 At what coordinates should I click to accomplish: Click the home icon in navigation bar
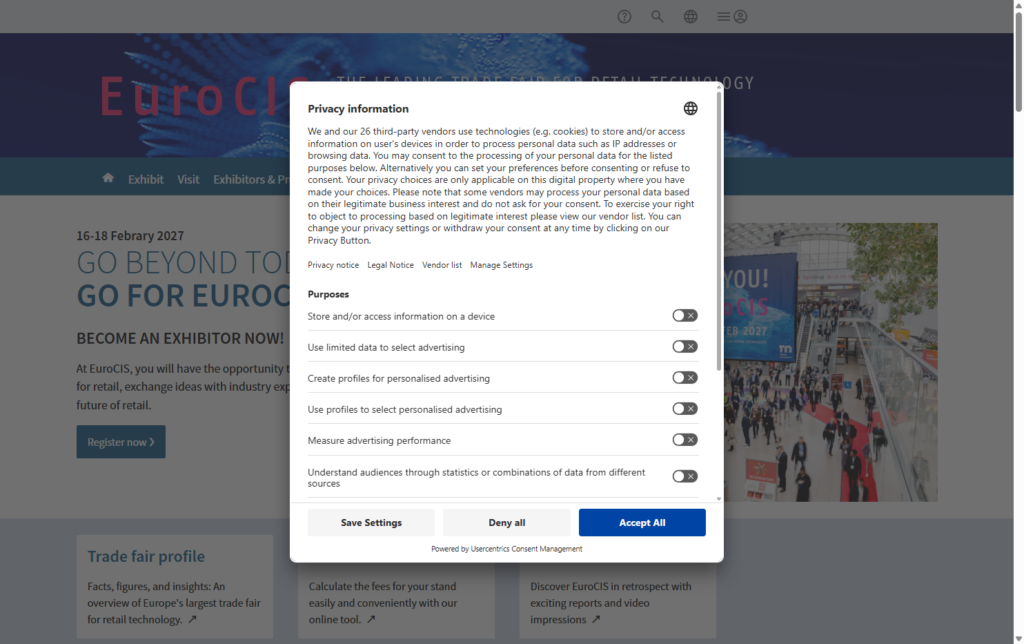[108, 178]
